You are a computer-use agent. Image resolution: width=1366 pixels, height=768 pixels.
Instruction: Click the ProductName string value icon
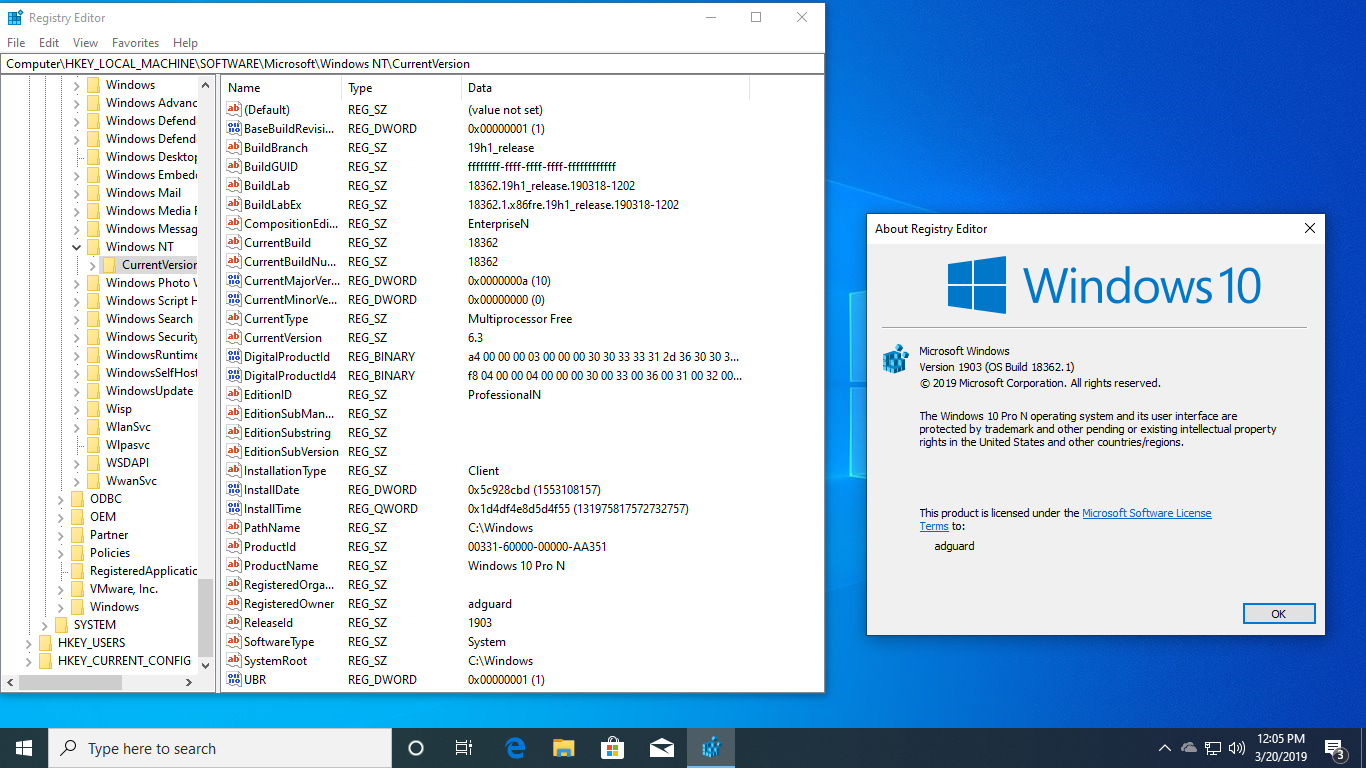(x=234, y=566)
